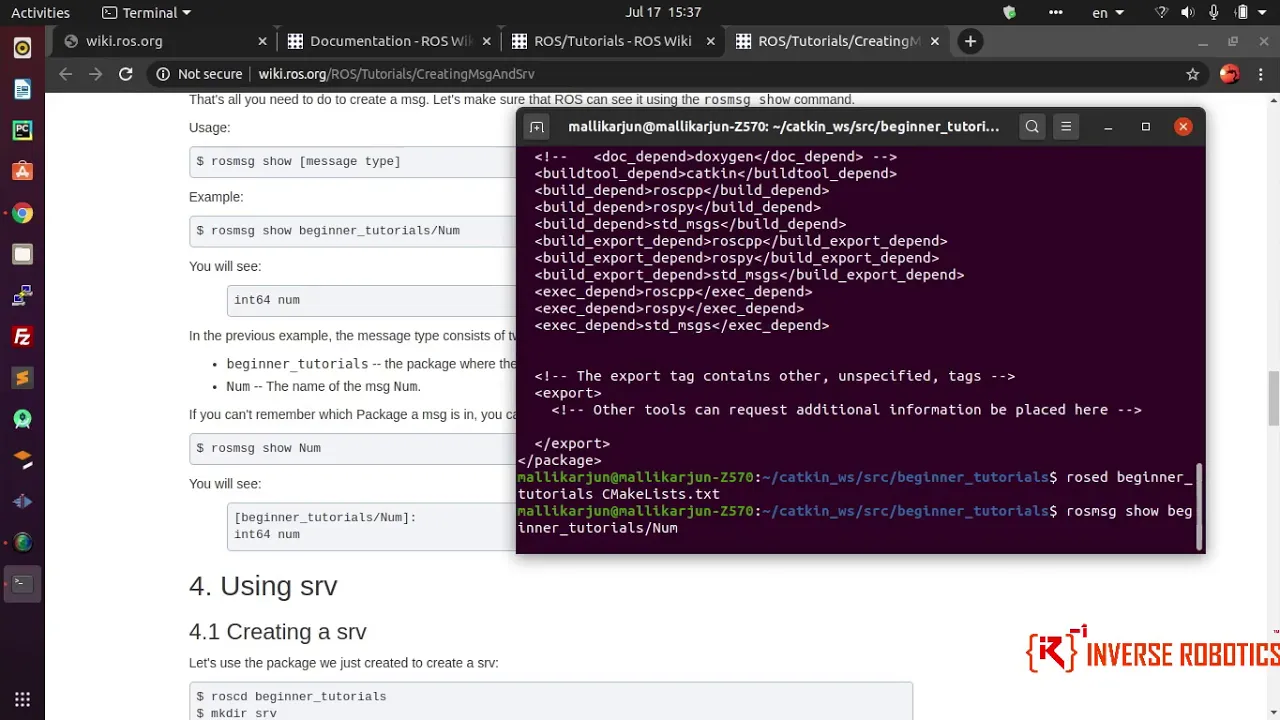Click the green shield tray icon
Image resolution: width=1280 pixels, height=720 pixels.
[1010, 13]
